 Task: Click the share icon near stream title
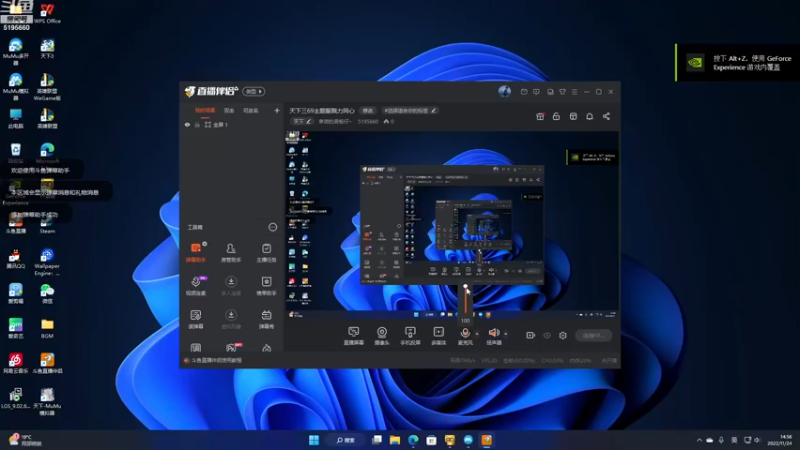[606, 116]
